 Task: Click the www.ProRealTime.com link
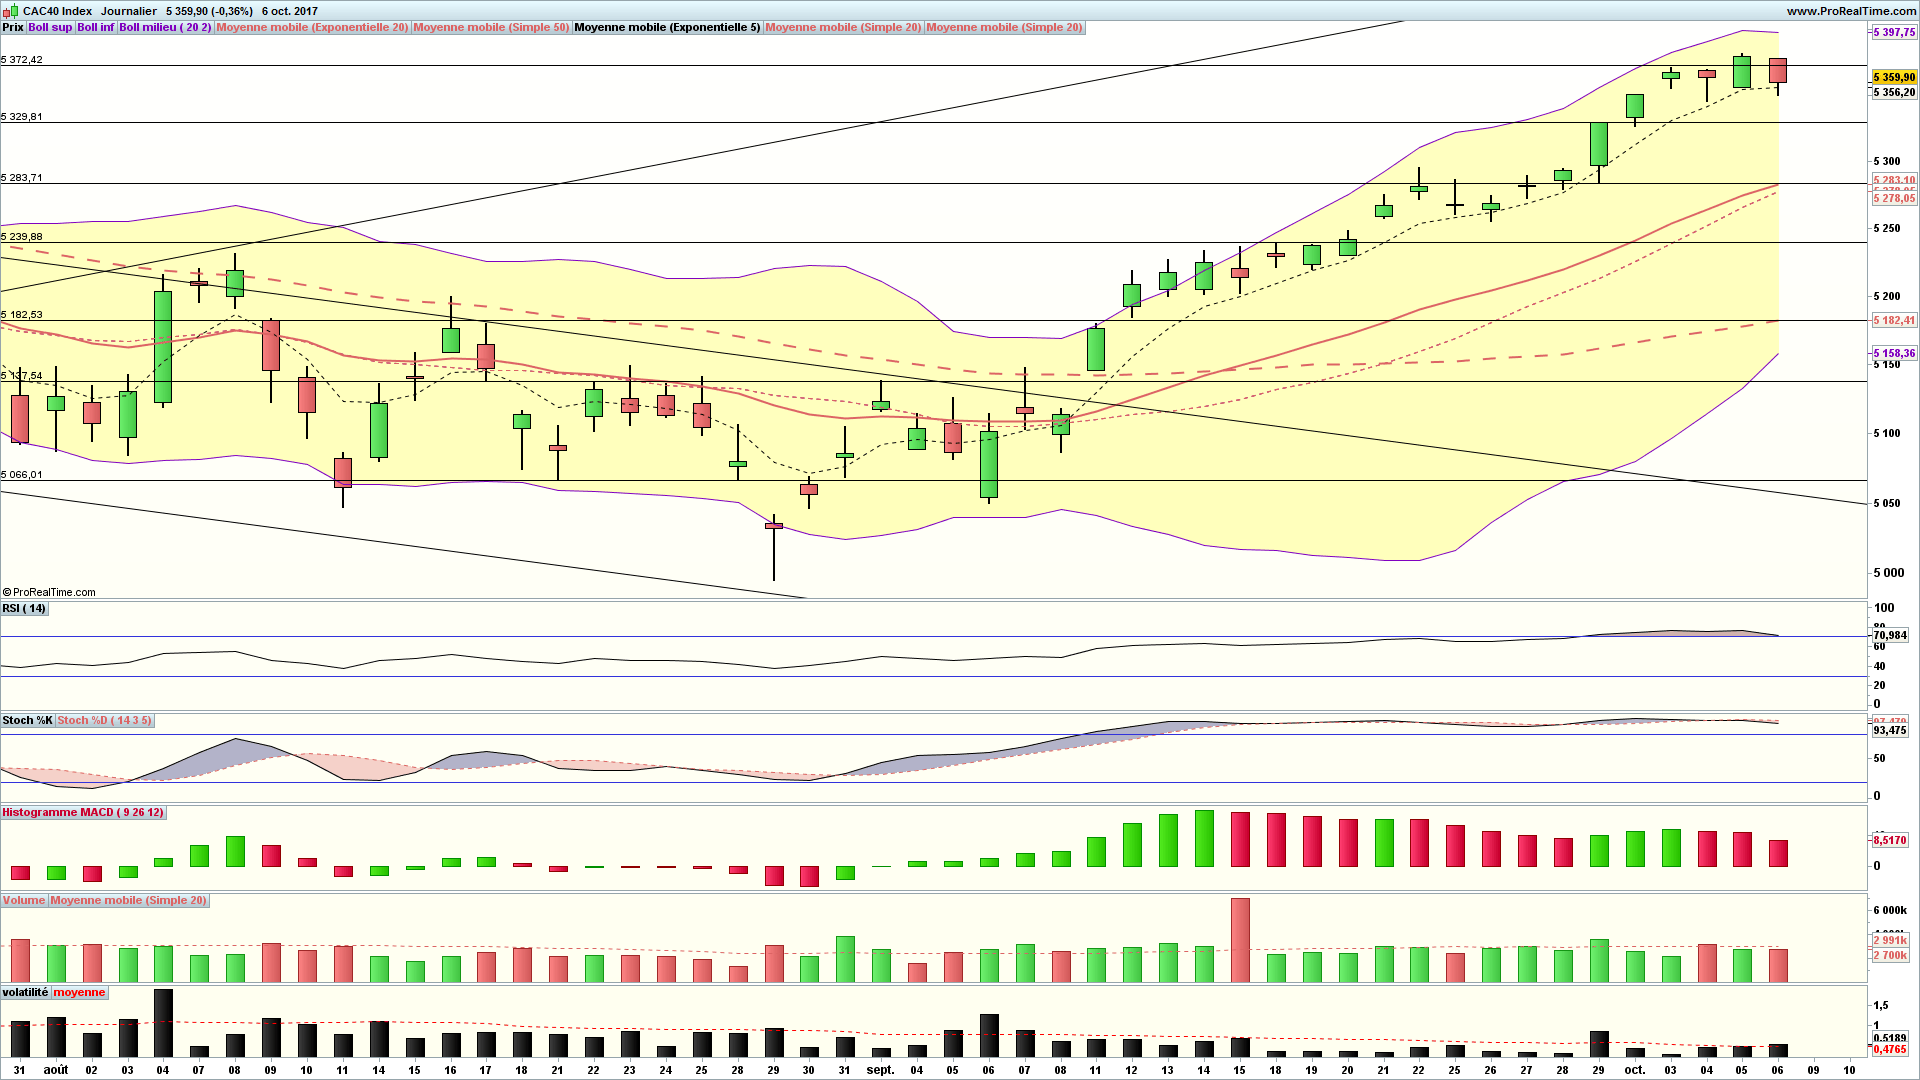[1850, 11]
